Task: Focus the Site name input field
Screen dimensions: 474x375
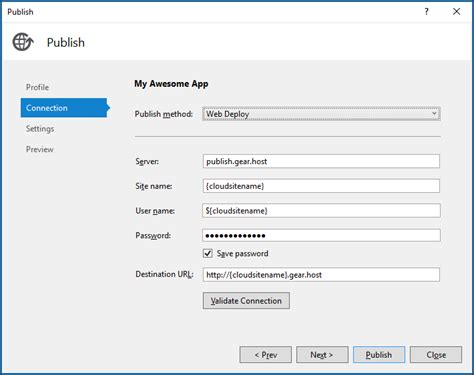Action: tap(321, 186)
